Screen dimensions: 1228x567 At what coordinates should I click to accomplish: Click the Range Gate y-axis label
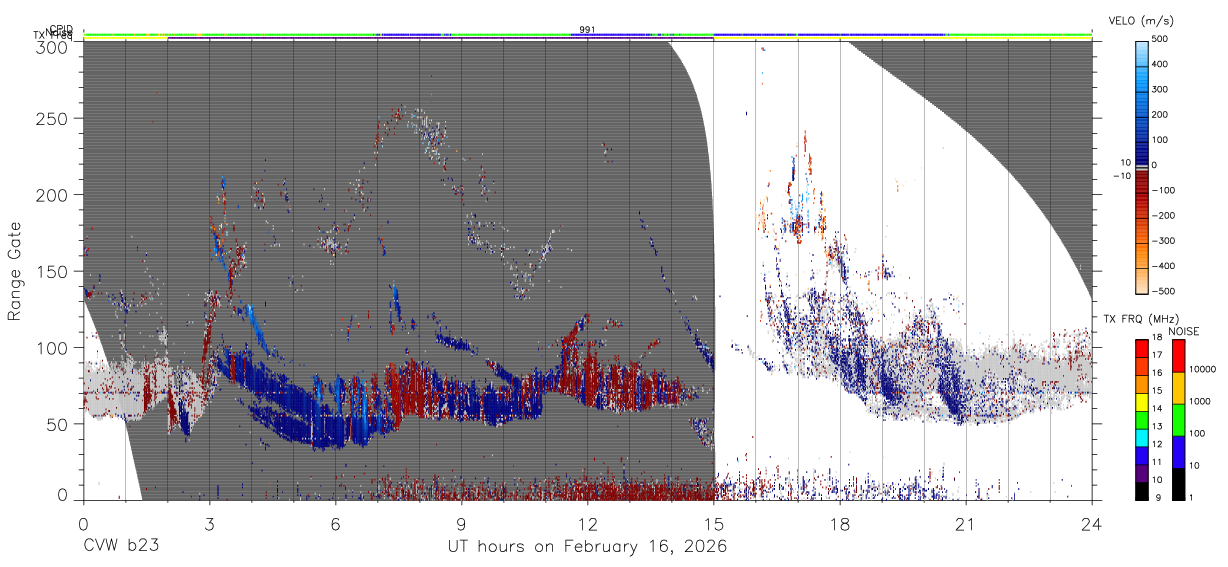click(x=15, y=272)
